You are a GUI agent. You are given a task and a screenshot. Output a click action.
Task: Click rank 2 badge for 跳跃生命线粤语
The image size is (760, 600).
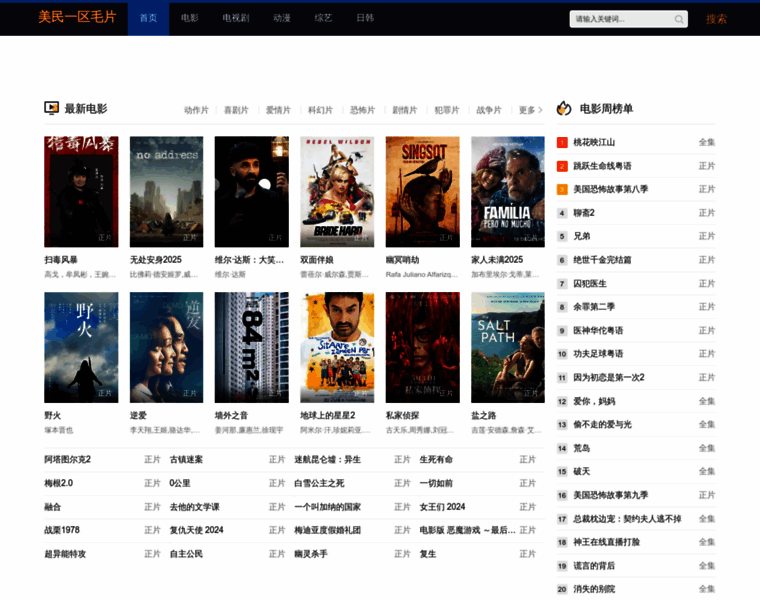pos(562,166)
